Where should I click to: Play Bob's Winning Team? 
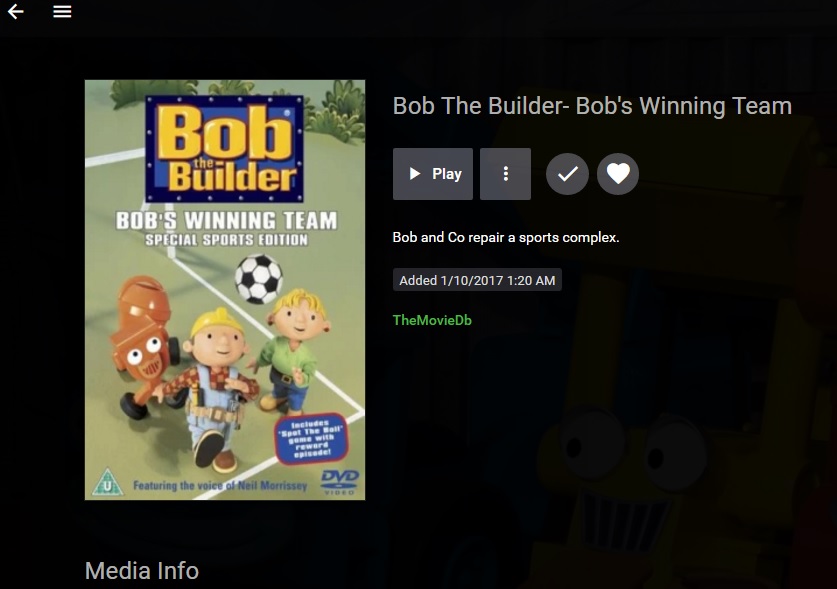tap(432, 174)
